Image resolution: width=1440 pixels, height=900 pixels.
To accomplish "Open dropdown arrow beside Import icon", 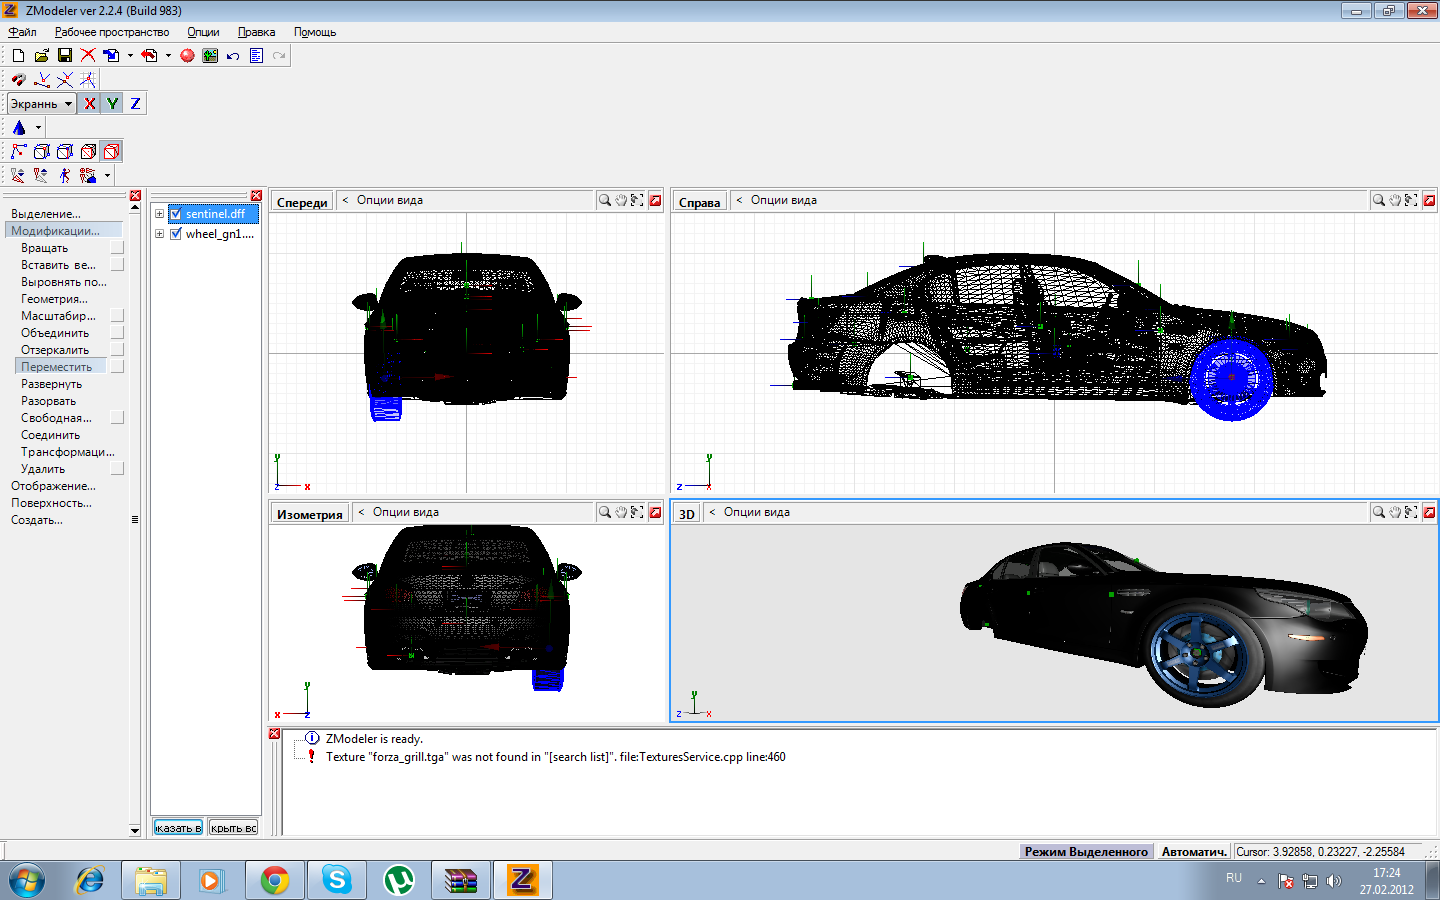I will pos(130,56).
